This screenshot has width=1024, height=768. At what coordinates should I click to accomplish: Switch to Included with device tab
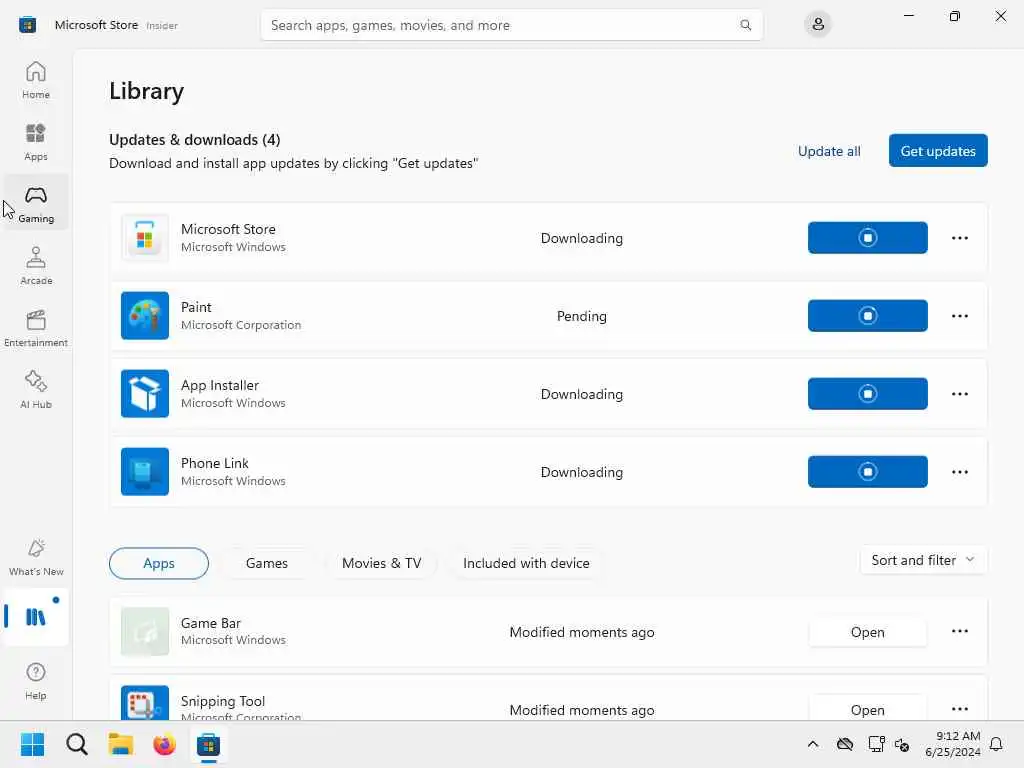[526, 563]
